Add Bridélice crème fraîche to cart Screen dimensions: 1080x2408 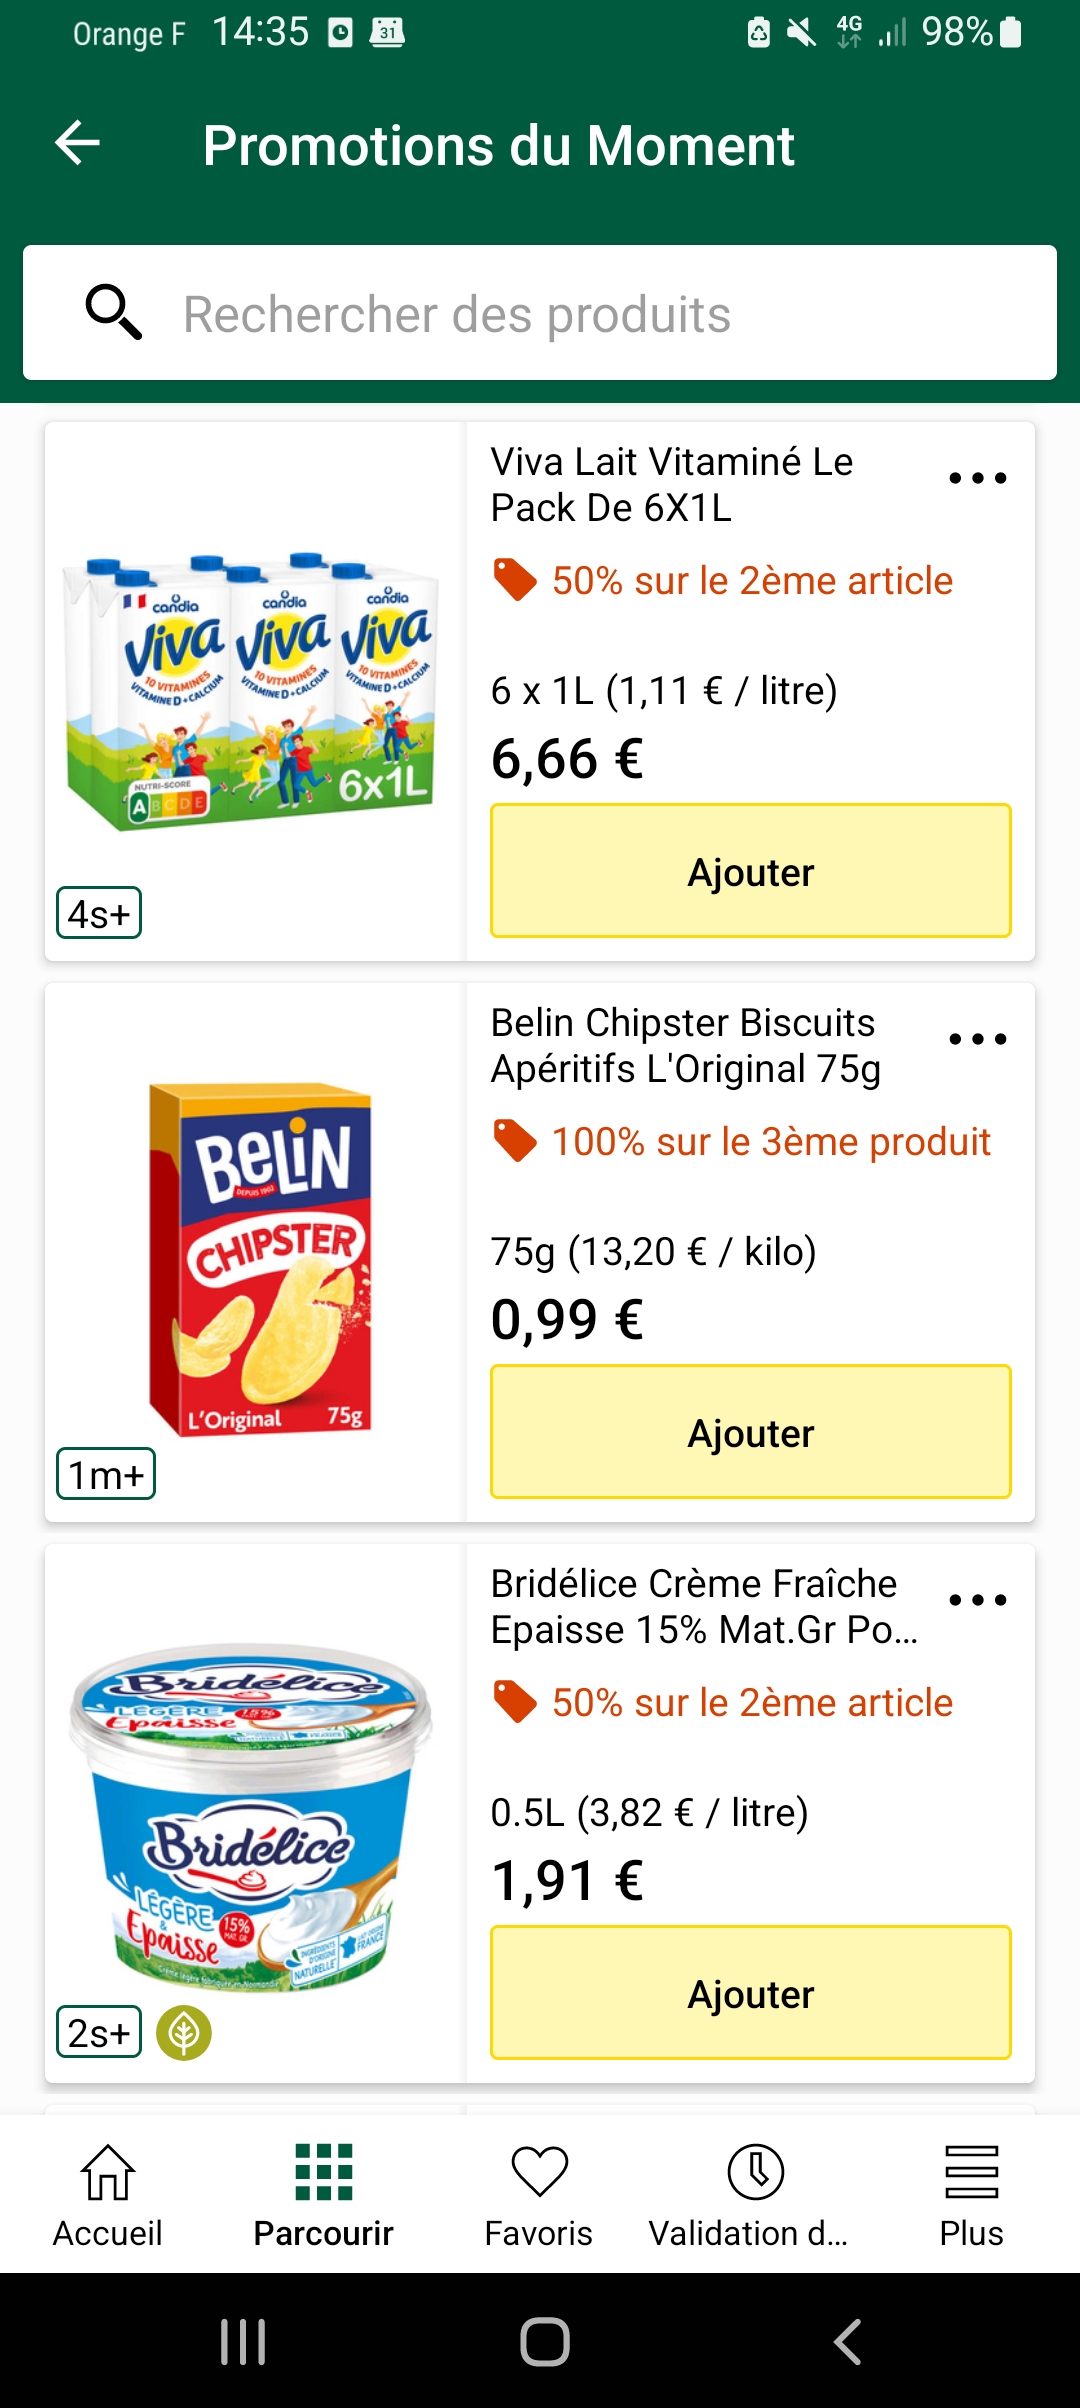pos(750,1993)
